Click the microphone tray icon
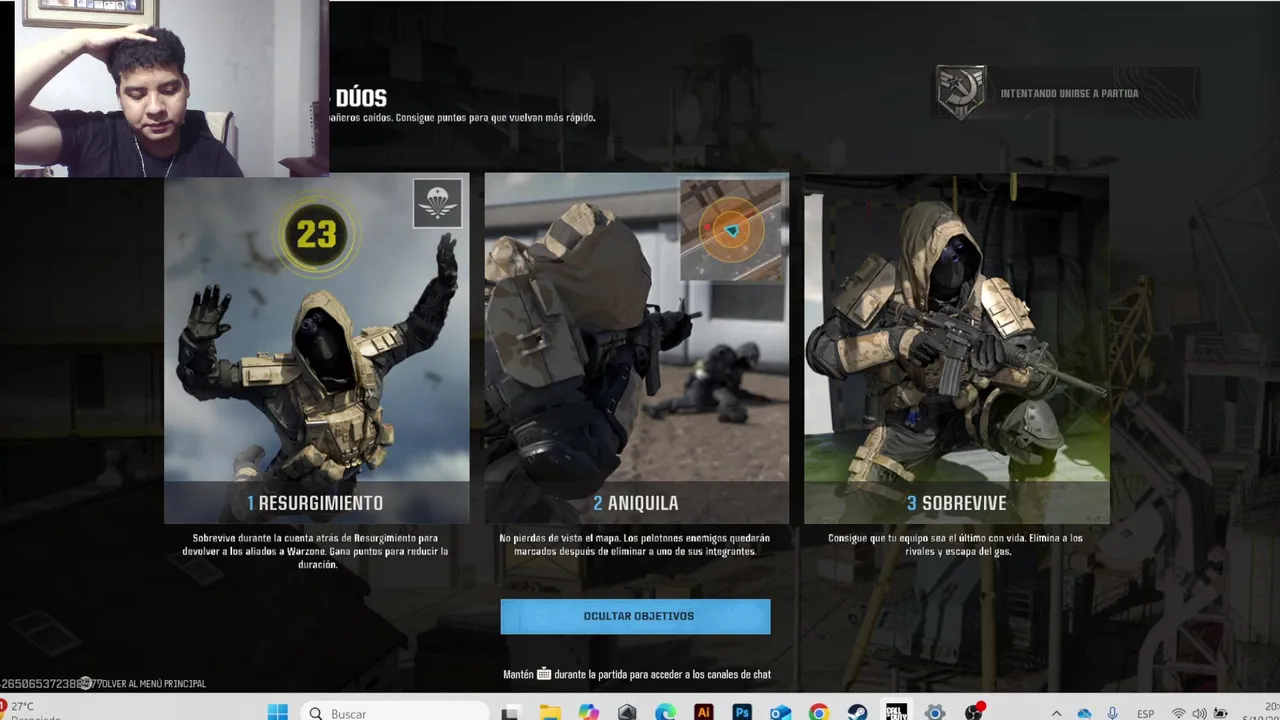This screenshot has height=720, width=1280. [1113, 714]
